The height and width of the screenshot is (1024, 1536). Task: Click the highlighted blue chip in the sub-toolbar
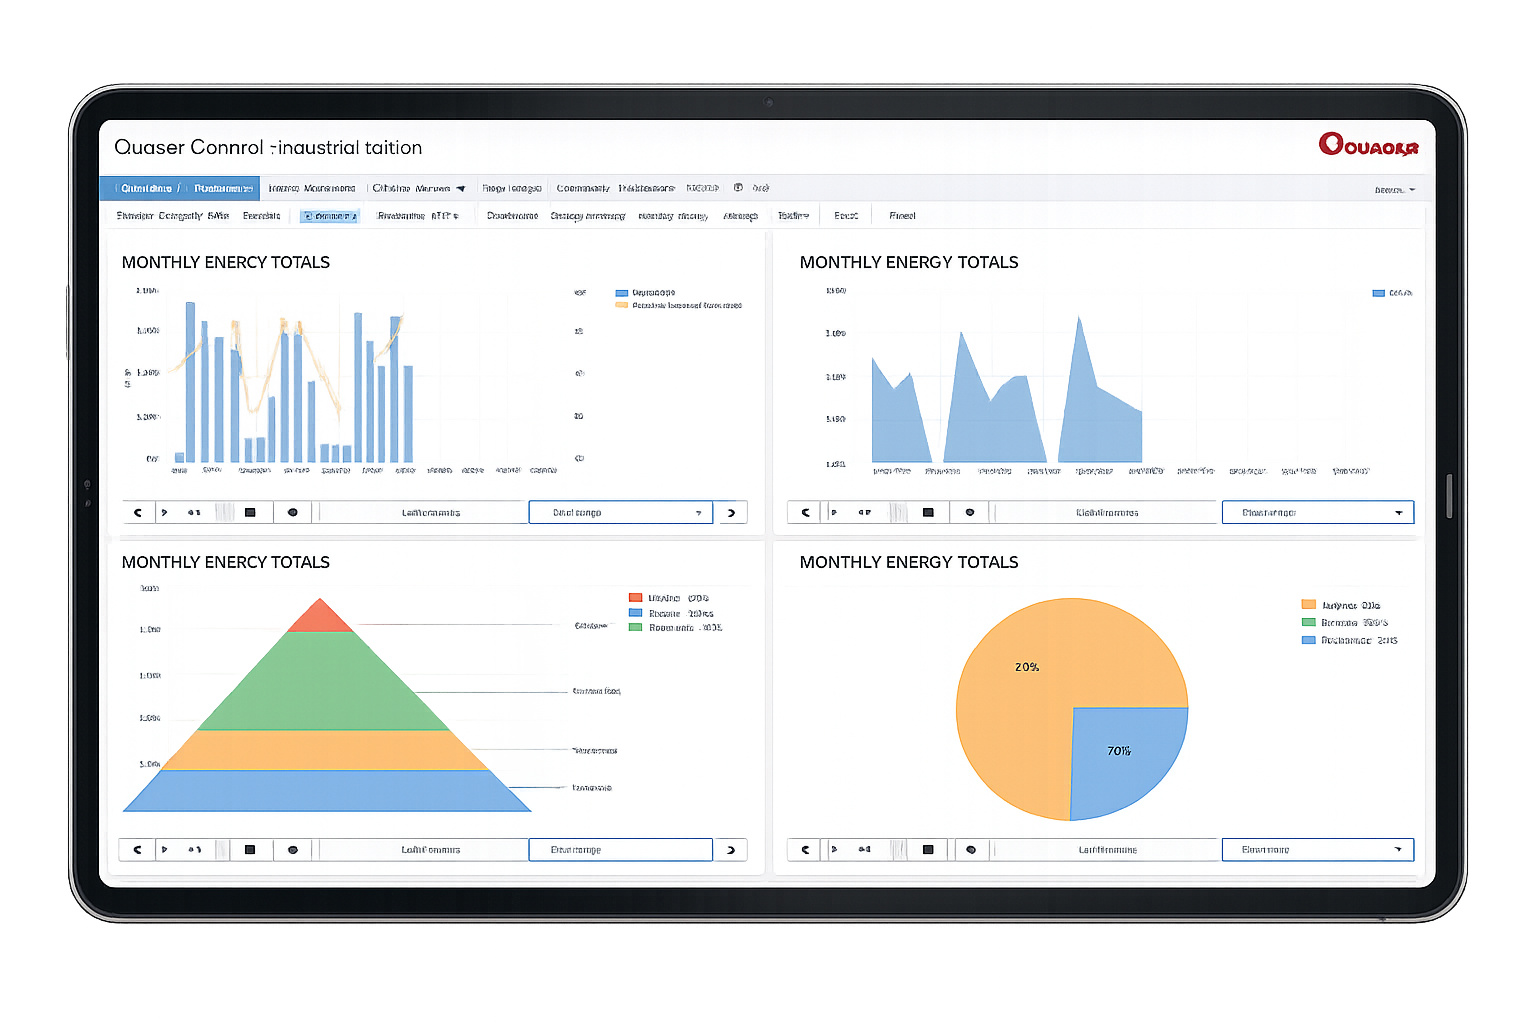tap(329, 216)
